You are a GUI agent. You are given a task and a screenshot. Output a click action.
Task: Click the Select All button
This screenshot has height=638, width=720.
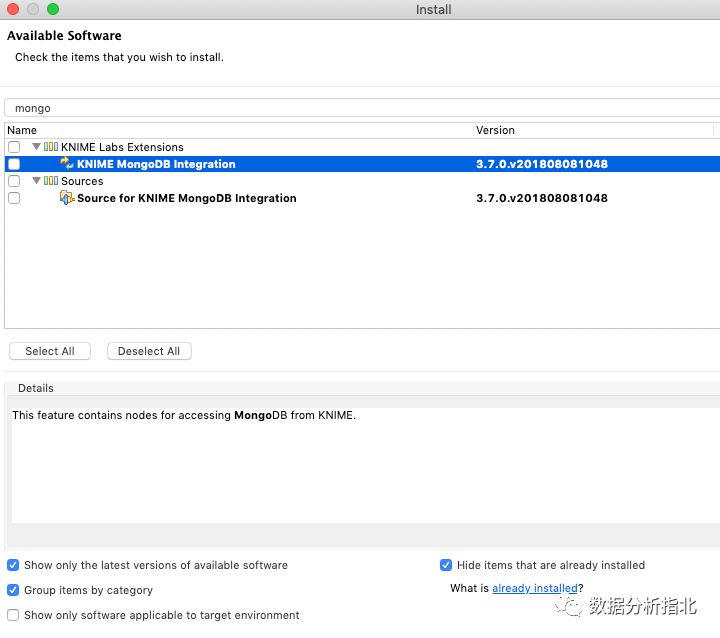click(x=50, y=351)
